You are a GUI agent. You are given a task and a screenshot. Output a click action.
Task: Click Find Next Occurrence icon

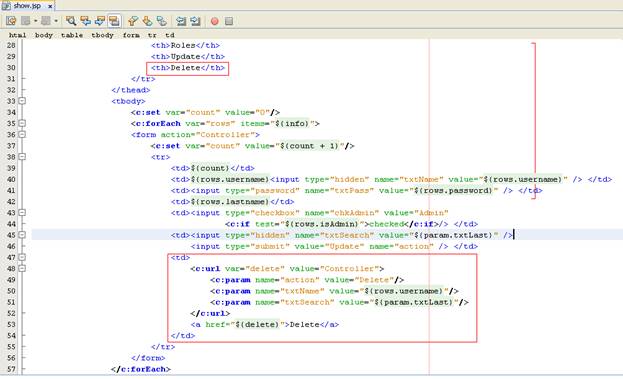pyautogui.click(x=99, y=21)
